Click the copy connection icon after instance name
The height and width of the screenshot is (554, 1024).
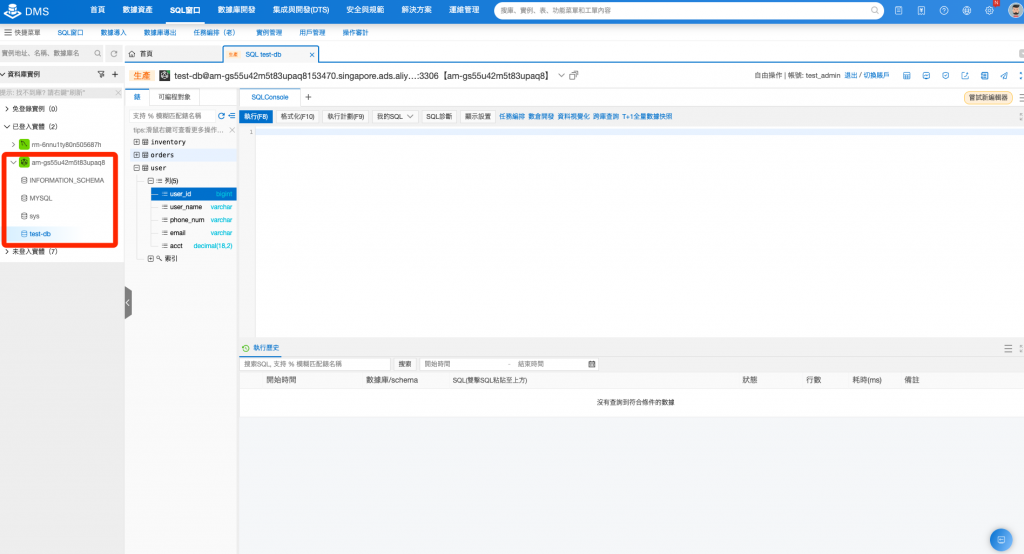click(573, 76)
